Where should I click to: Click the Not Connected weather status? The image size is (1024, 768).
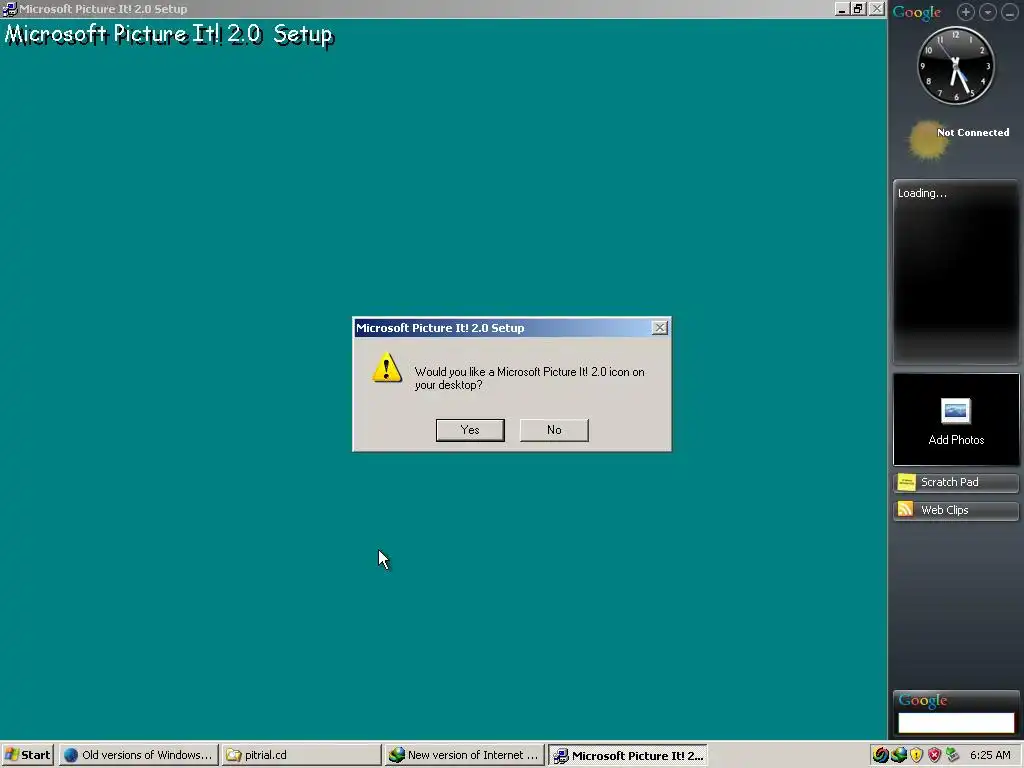[972, 133]
